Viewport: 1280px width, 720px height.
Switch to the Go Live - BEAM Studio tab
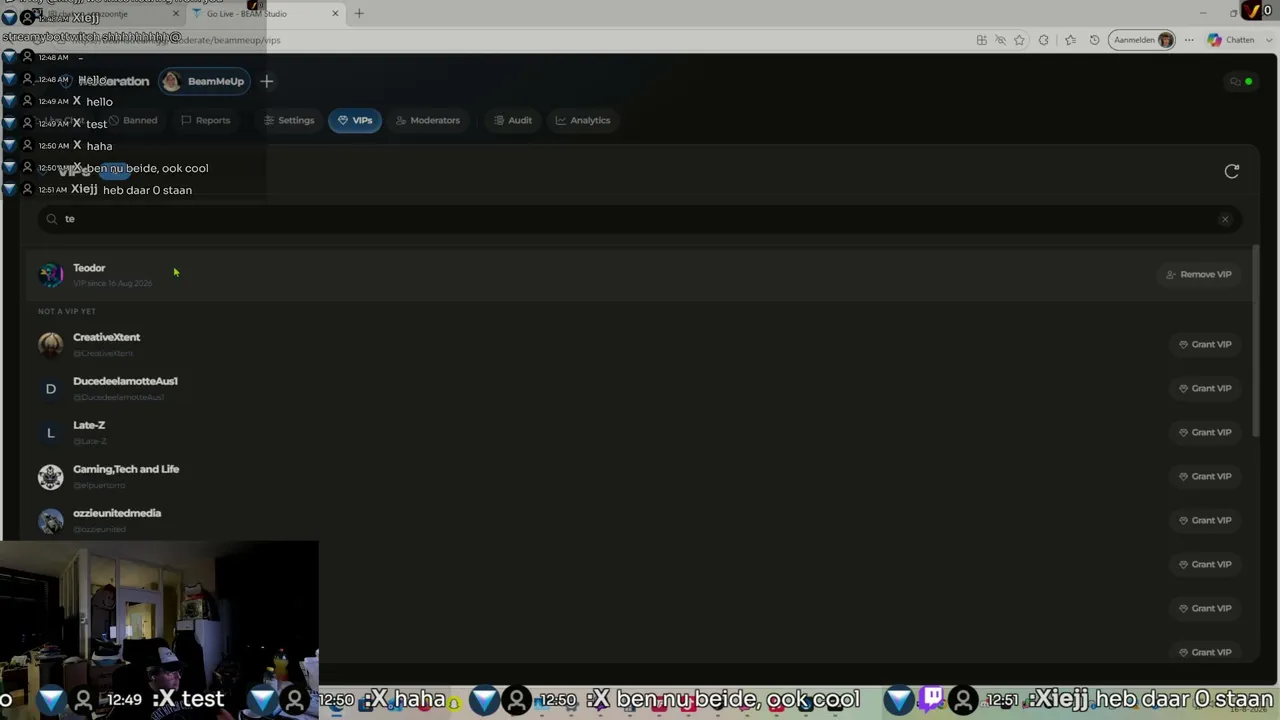coord(264,13)
